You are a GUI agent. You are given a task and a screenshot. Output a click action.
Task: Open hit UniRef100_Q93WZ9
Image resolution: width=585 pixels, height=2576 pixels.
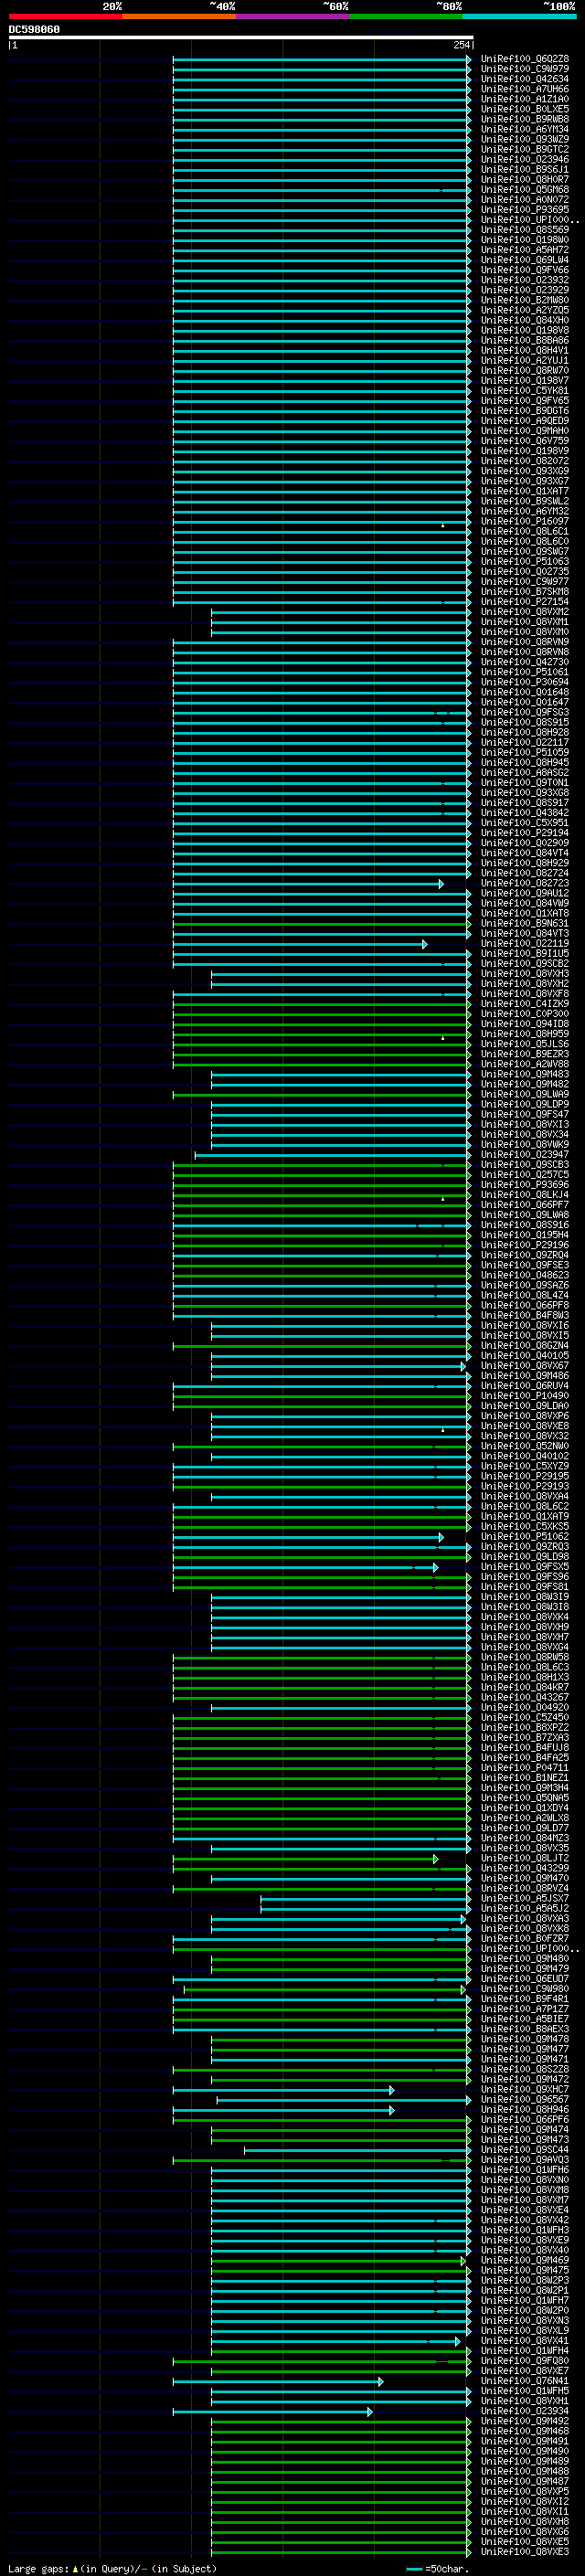point(525,139)
